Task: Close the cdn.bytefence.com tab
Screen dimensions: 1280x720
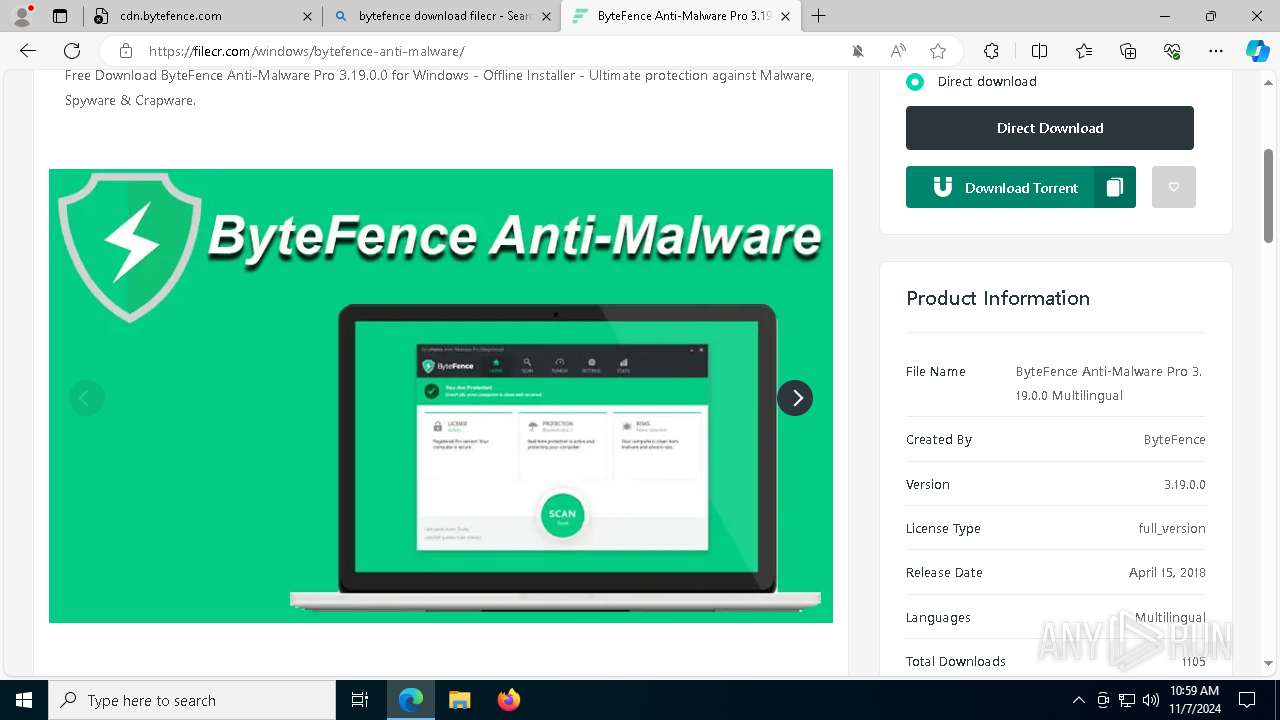Action: click(x=307, y=16)
